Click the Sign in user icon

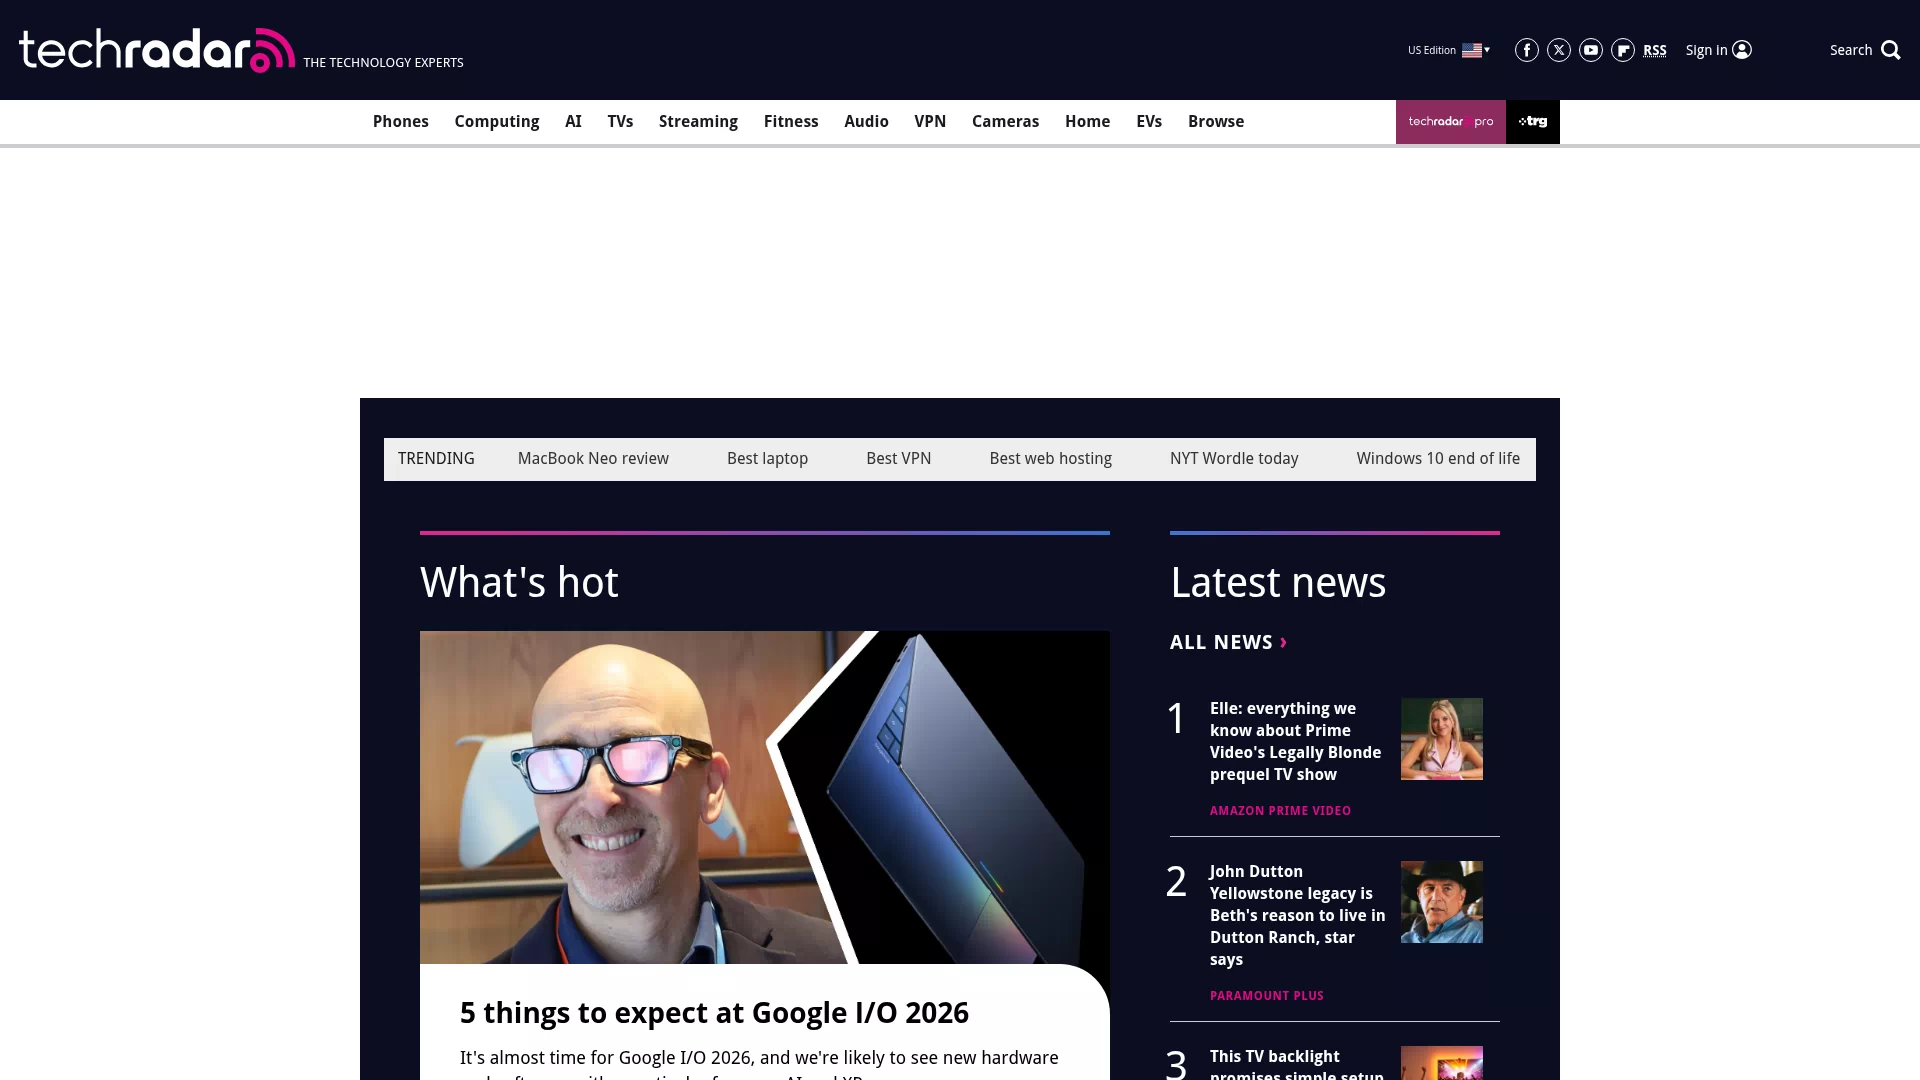coord(1742,50)
